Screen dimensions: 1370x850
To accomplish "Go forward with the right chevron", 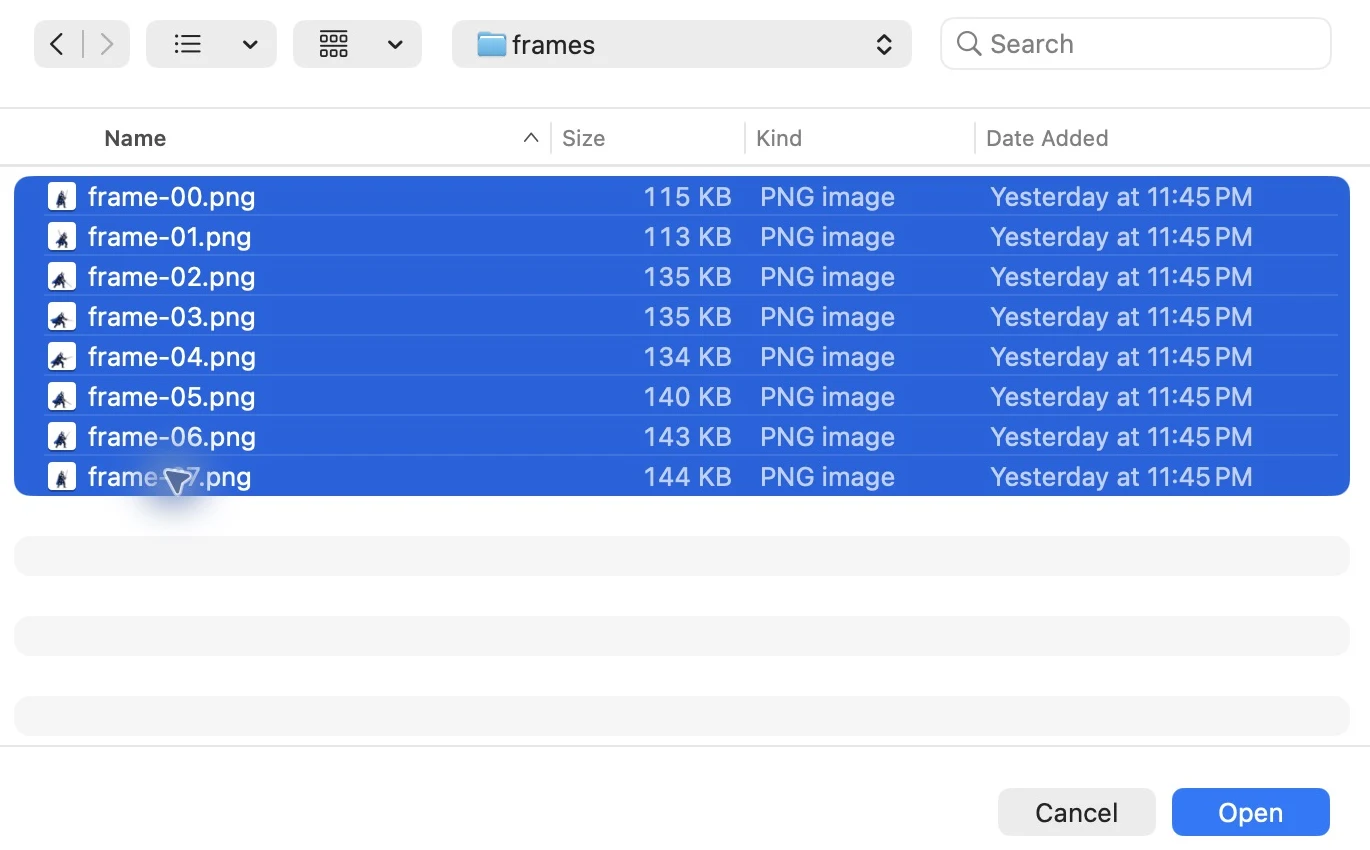I will [x=106, y=44].
